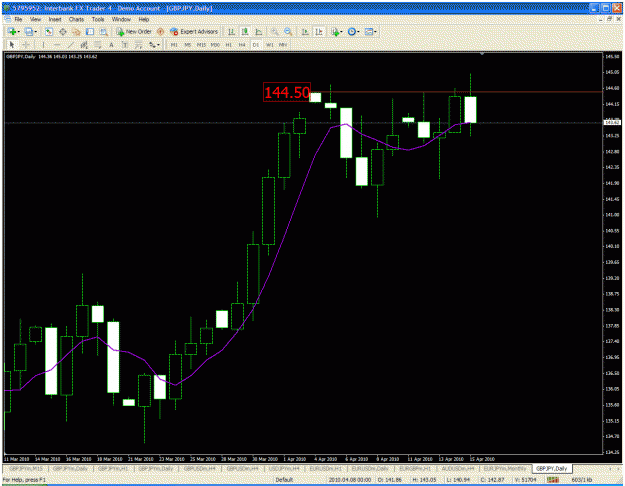Switch timeframe to H1

pyautogui.click(x=228, y=45)
